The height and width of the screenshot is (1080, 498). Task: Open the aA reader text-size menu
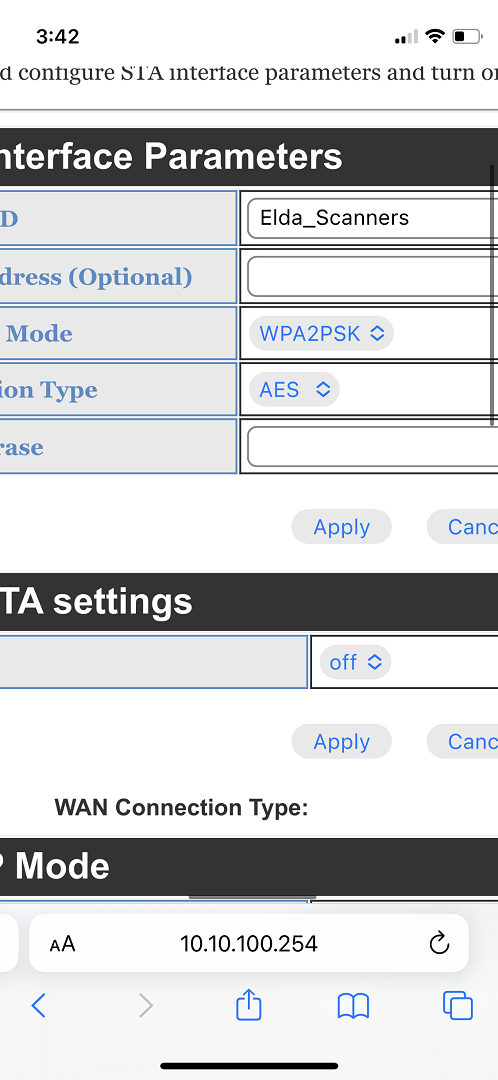(x=62, y=943)
